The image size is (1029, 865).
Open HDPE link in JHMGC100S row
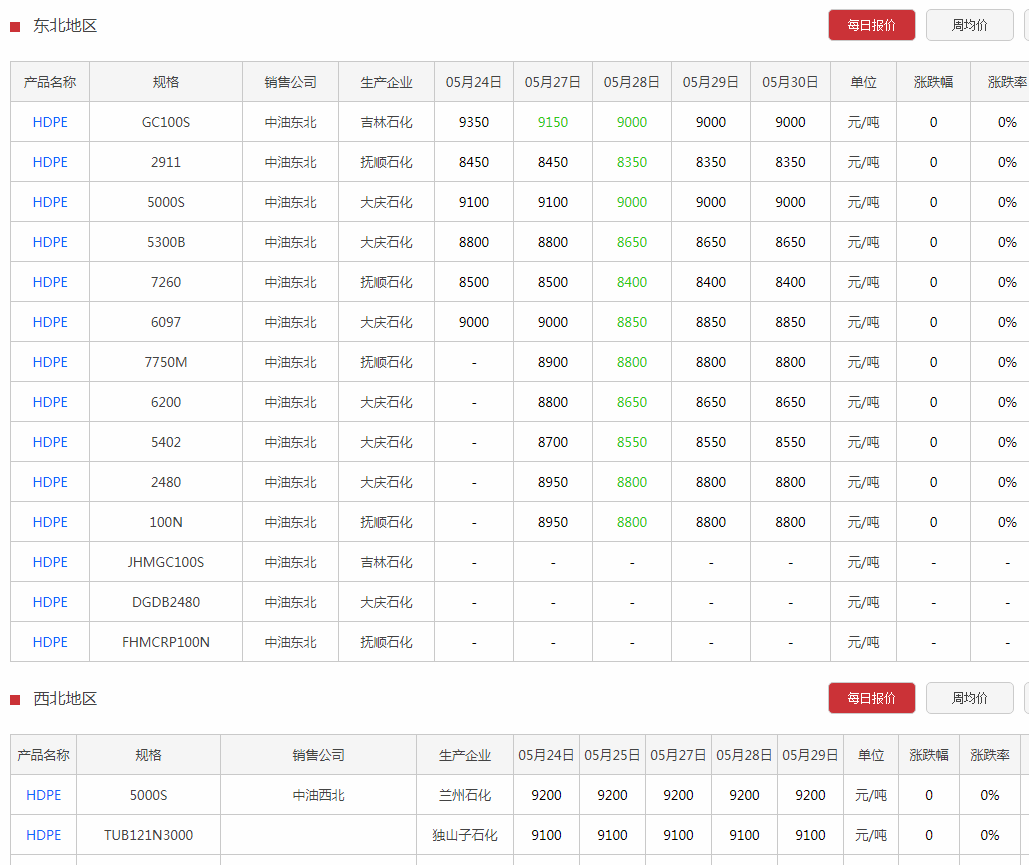[50, 562]
